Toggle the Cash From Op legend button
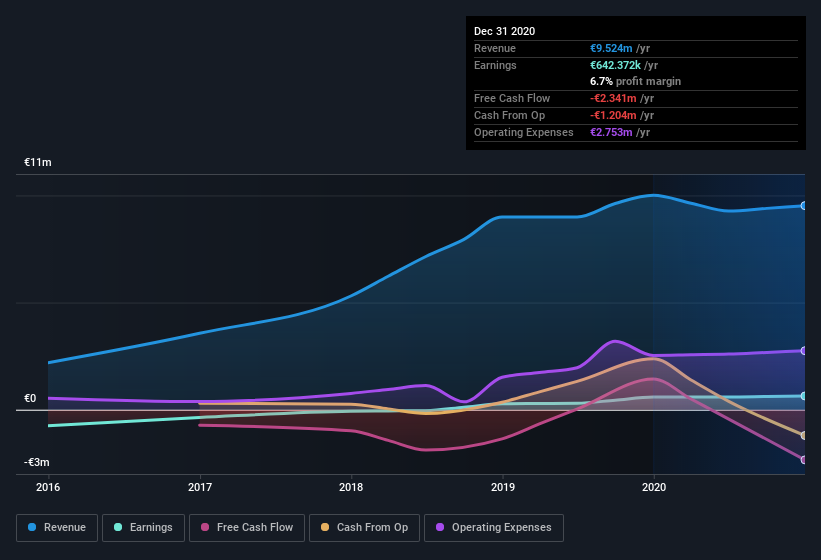 click(364, 528)
